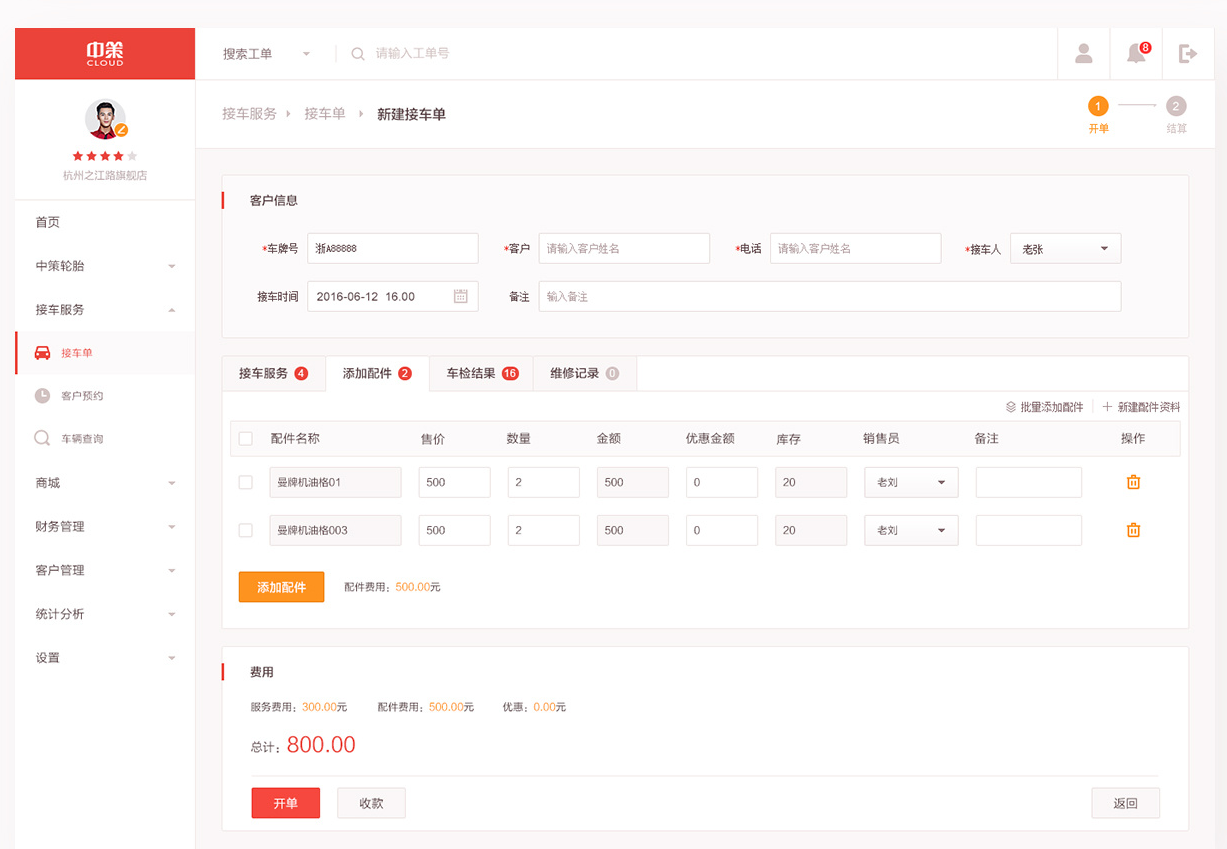Click the red 开单 button

pos(285,803)
